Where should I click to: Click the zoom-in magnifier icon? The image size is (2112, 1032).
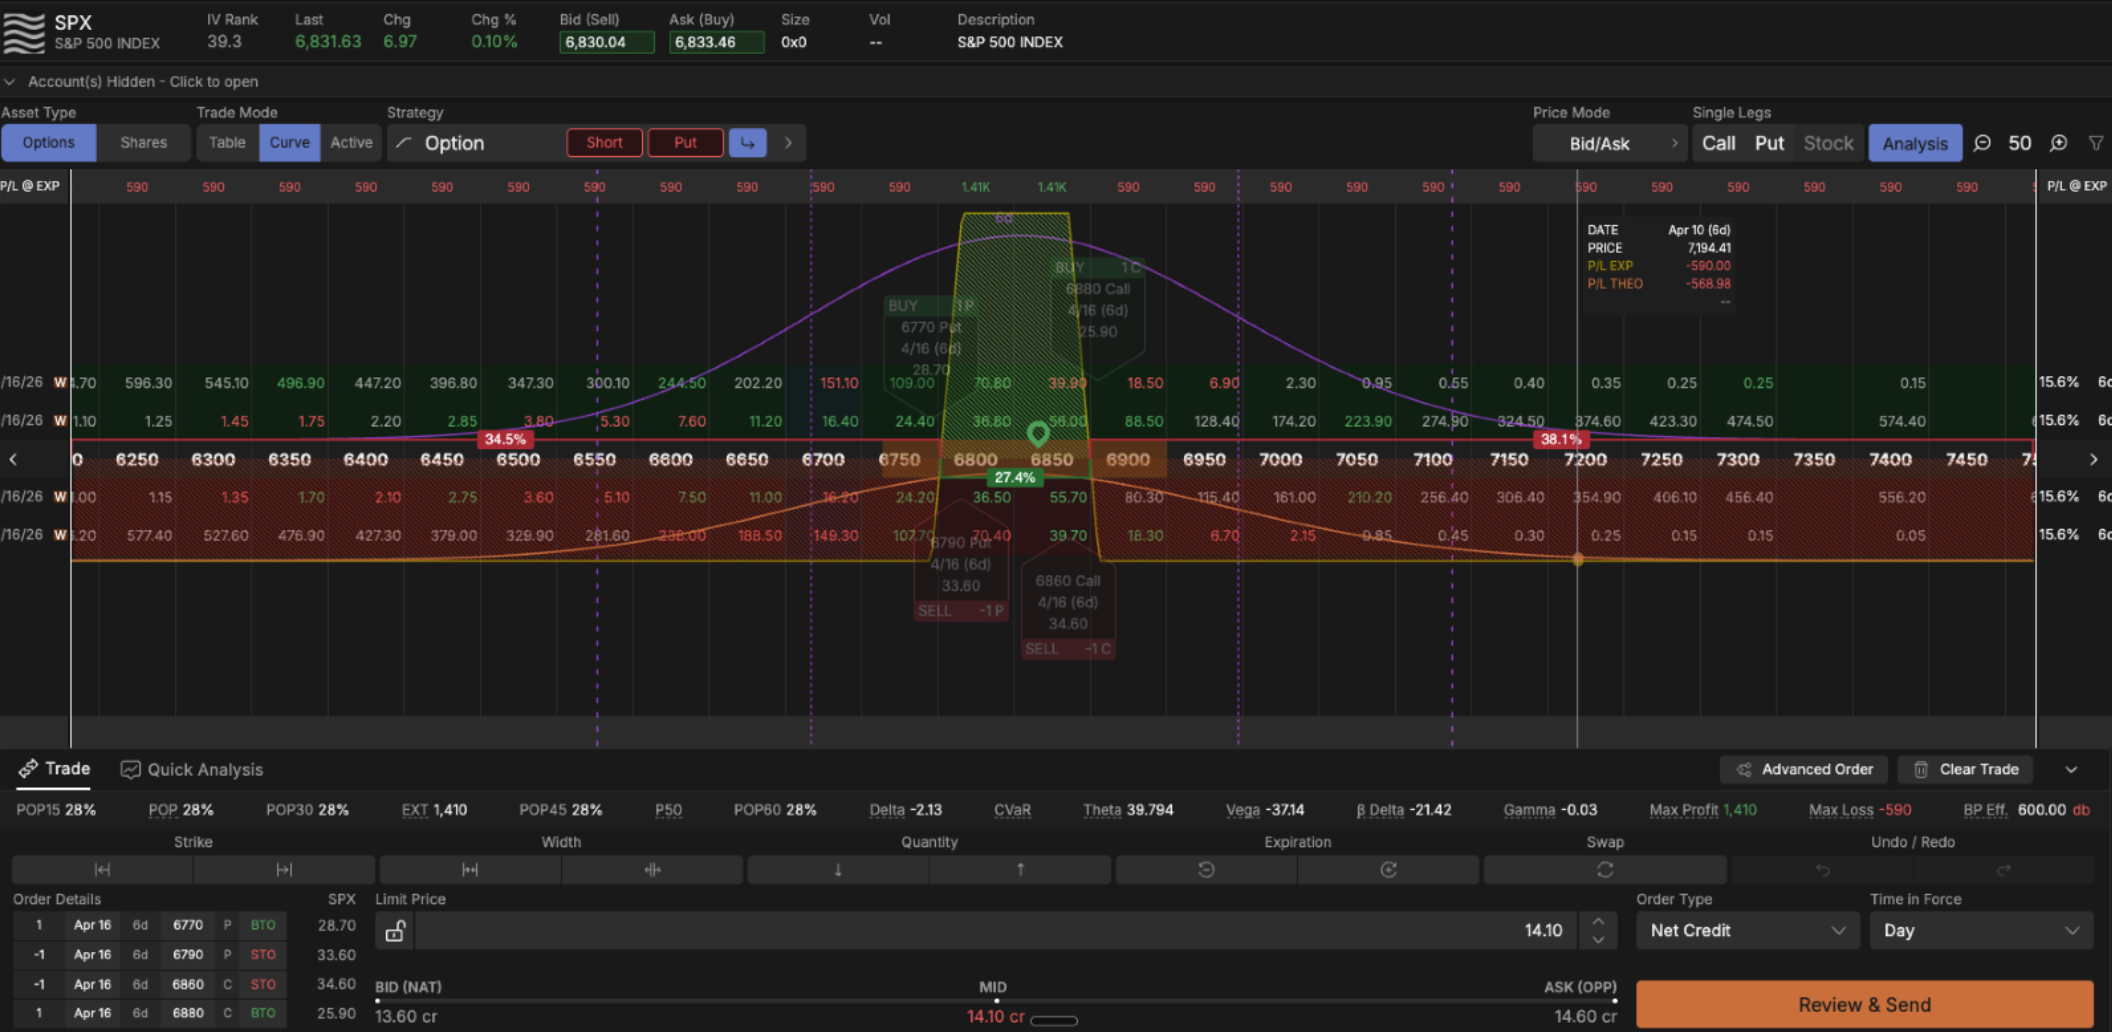(2059, 143)
